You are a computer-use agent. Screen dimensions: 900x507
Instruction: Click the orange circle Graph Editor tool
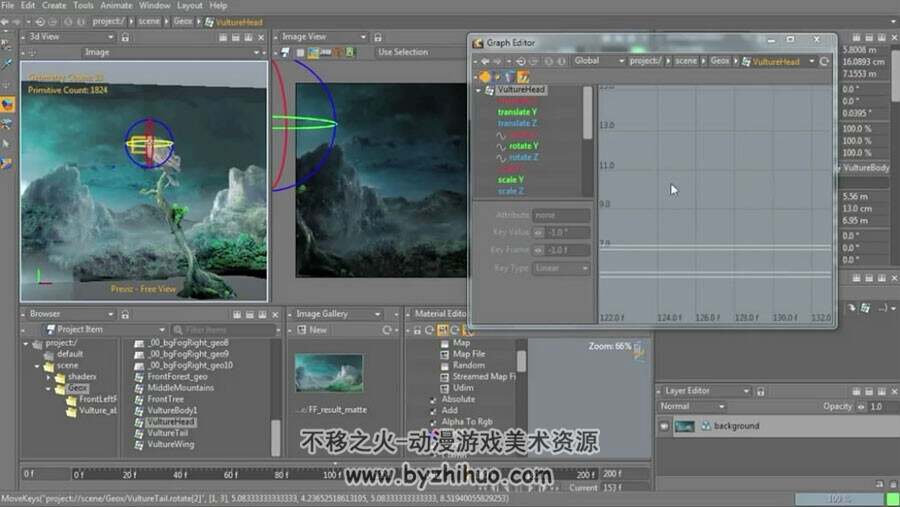point(485,76)
